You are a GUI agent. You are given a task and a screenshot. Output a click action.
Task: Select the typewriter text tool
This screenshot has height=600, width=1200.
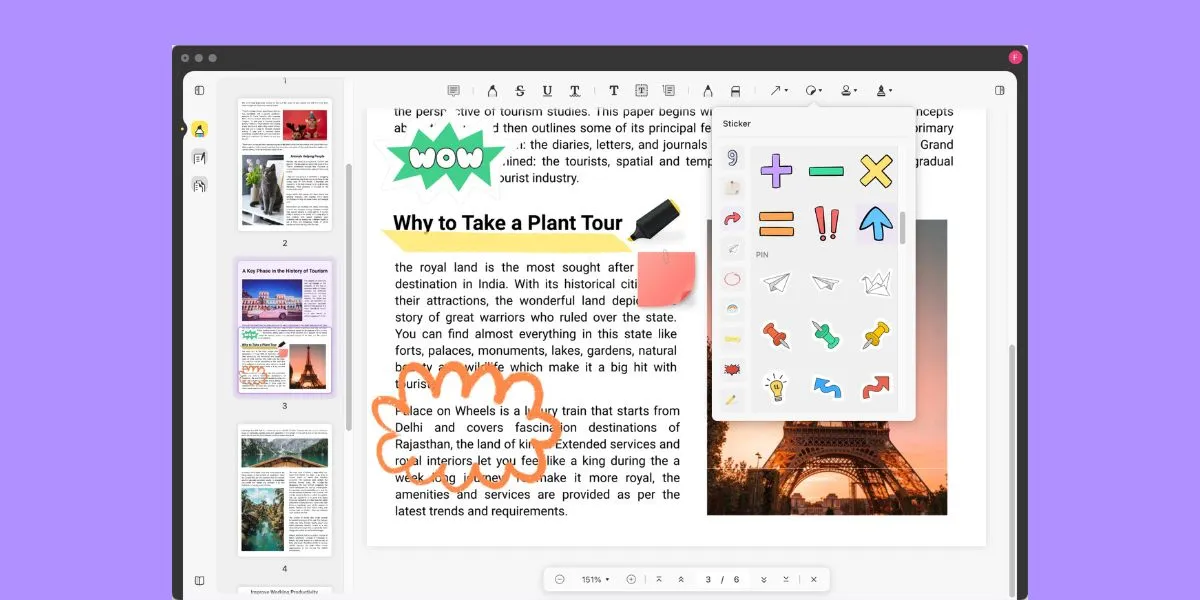[614, 91]
